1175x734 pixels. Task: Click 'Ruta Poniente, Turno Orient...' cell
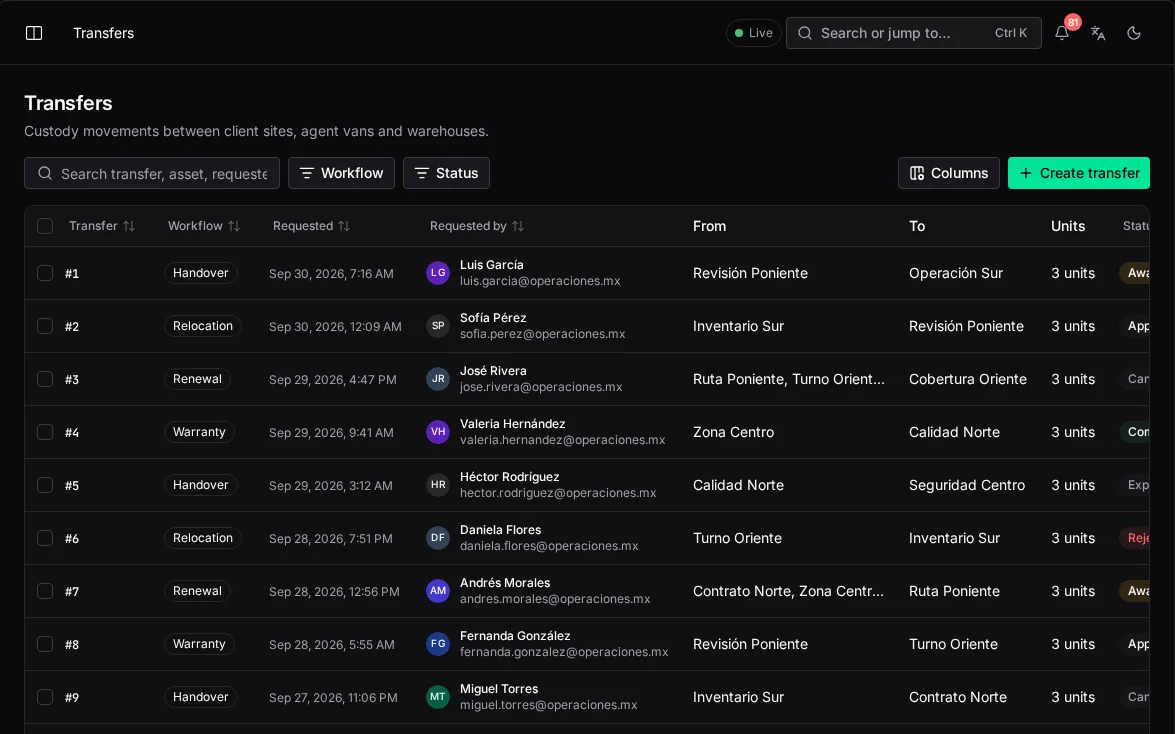(x=788, y=379)
